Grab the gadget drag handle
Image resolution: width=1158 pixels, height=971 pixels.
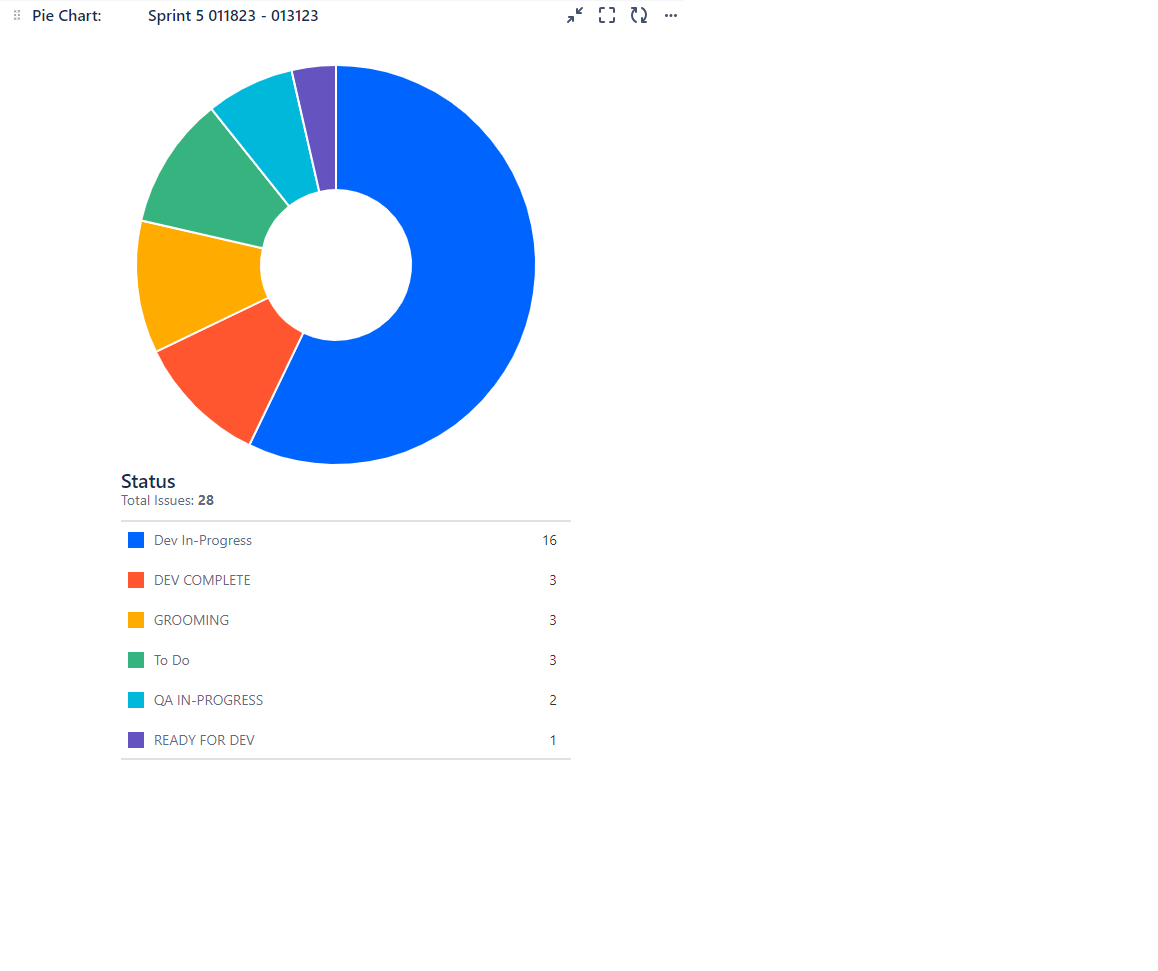click(x=17, y=16)
